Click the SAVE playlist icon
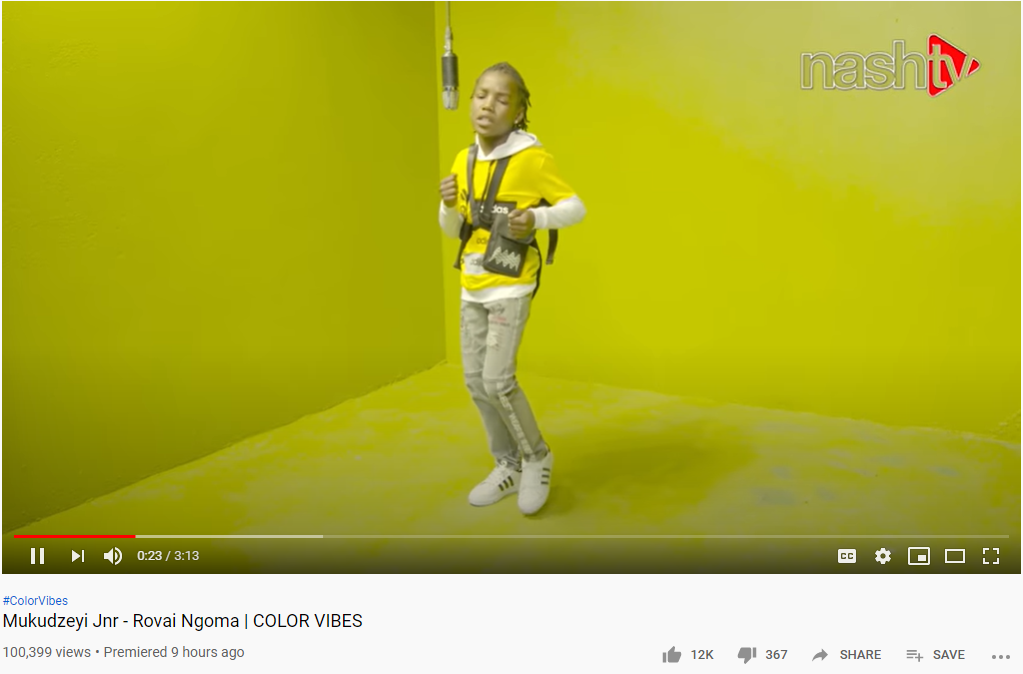The image size is (1023, 674). pyautogui.click(x=915, y=654)
